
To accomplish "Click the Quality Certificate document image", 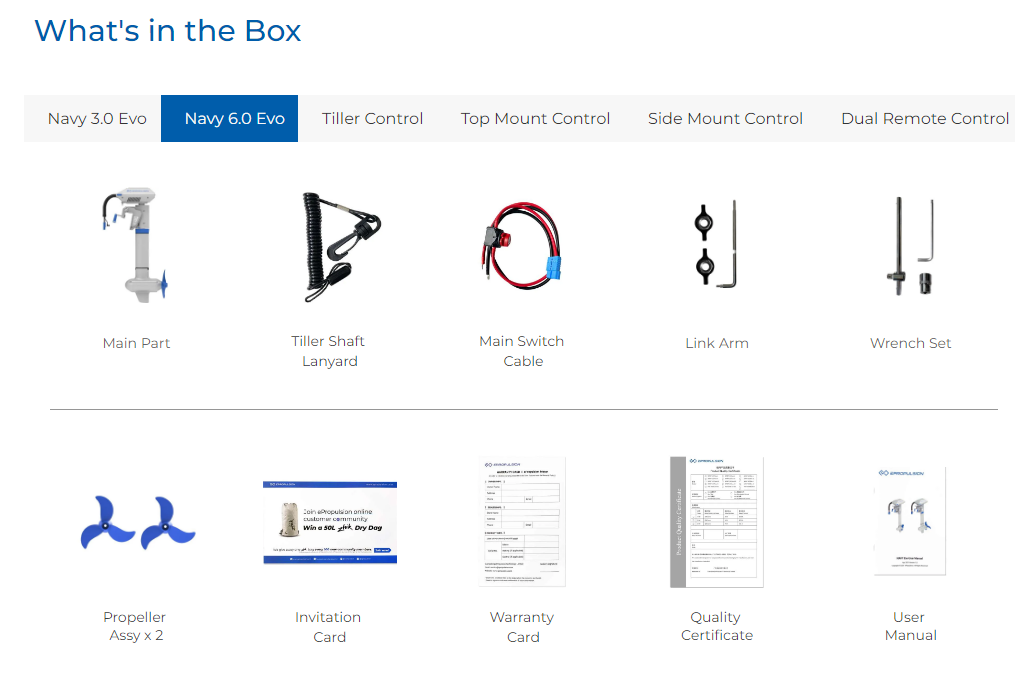I will click(716, 522).
